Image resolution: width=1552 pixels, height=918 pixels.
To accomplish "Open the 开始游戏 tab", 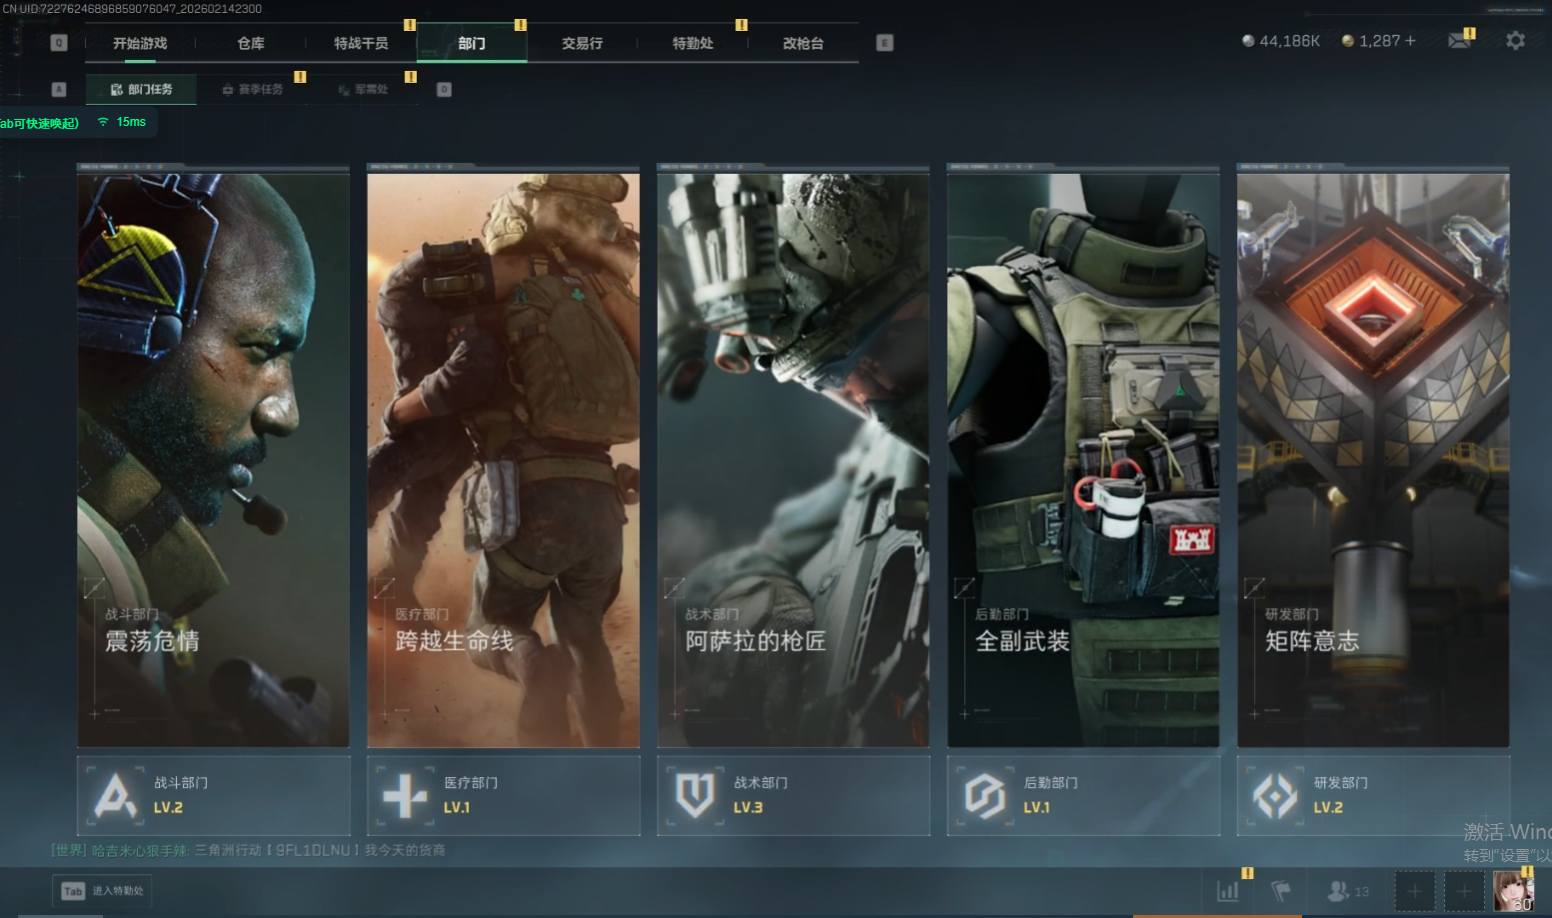I will [x=140, y=43].
